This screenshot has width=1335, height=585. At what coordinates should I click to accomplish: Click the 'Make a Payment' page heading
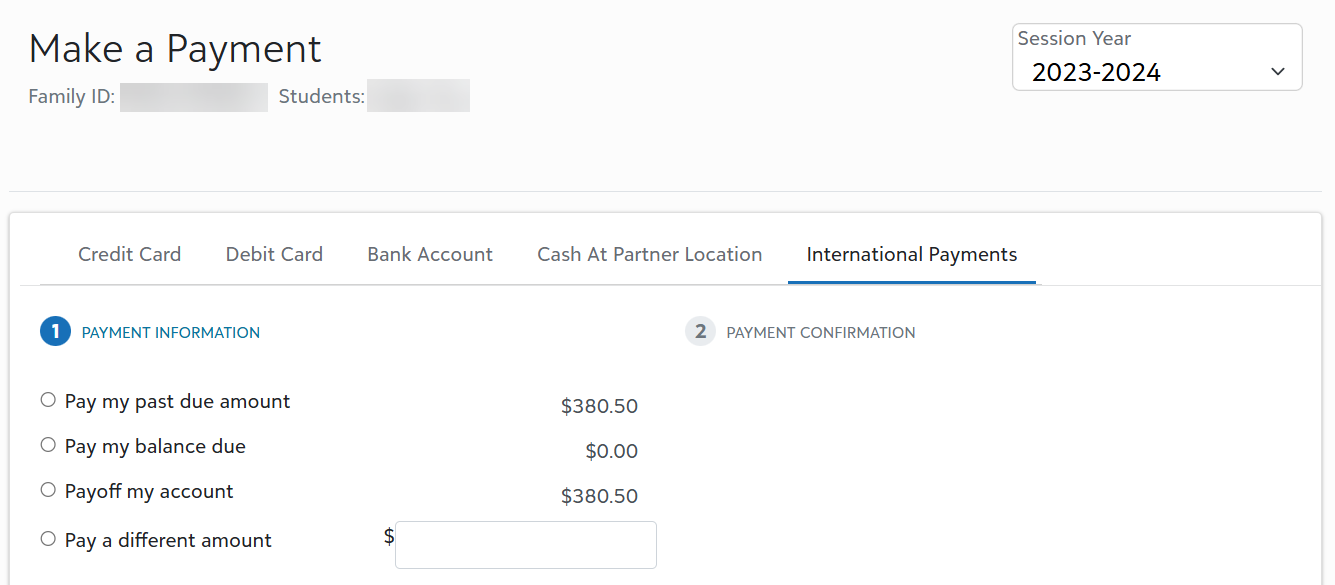tap(175, 48)
